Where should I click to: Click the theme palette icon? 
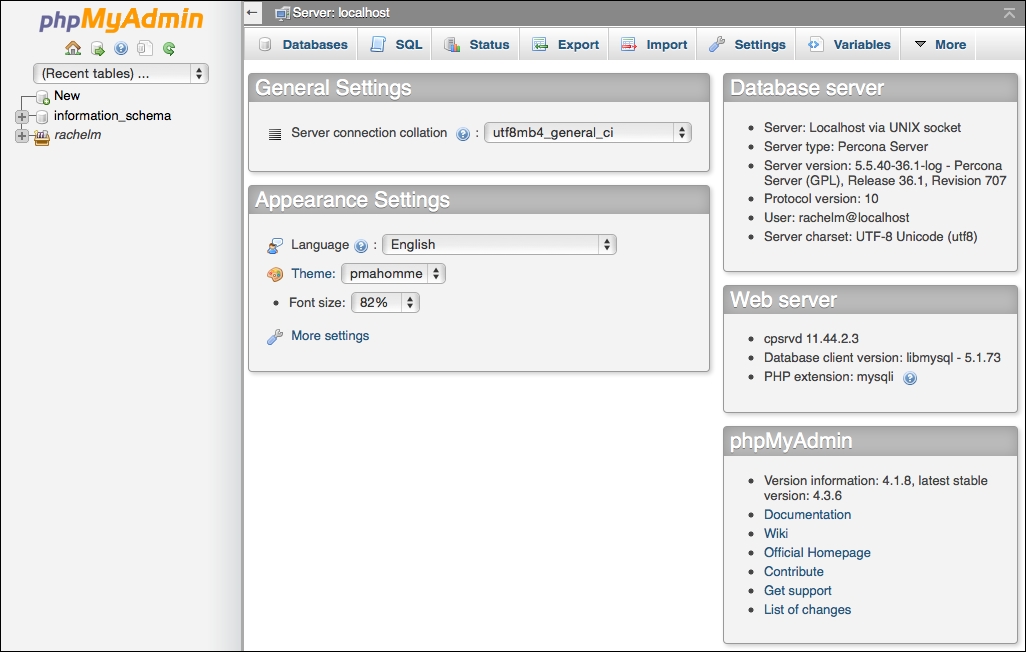point(275,274)
